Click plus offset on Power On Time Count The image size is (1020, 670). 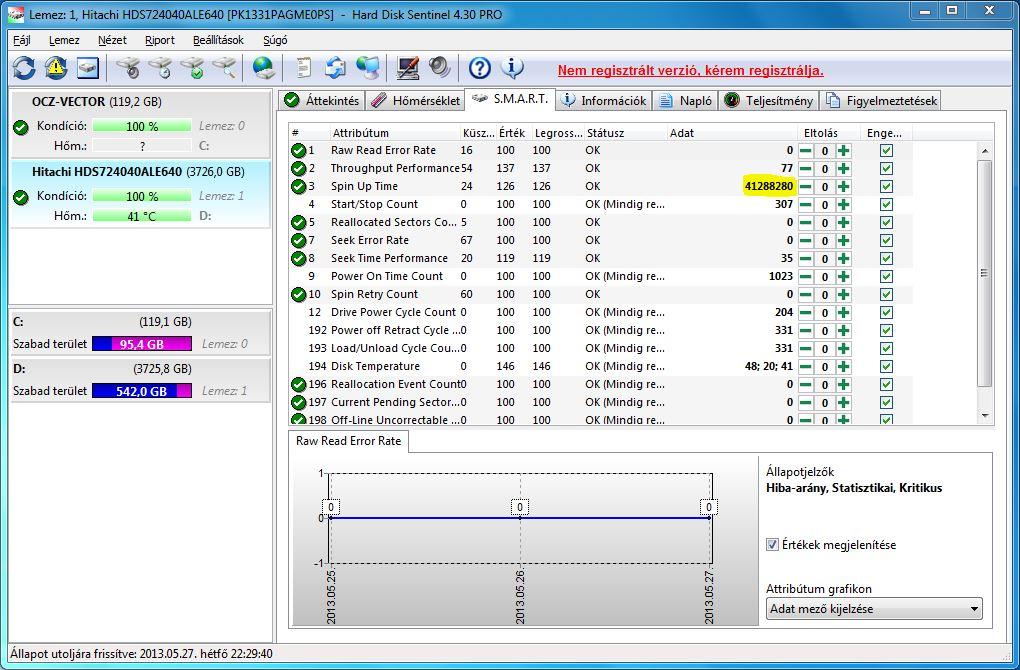click(844, 276)
